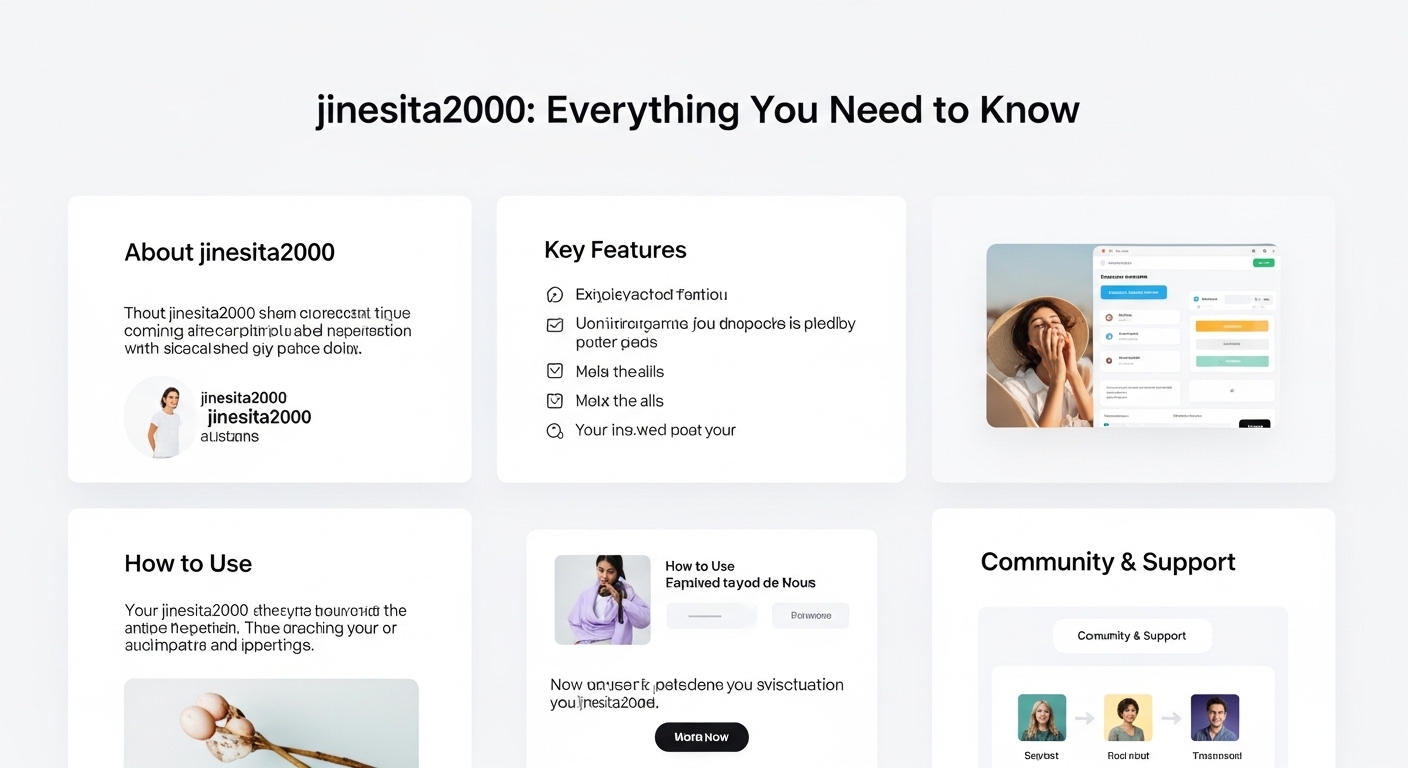Screen dimensions: 1408x768
Task: Click the progress line in the How to Use card
Action: (706, 615)
